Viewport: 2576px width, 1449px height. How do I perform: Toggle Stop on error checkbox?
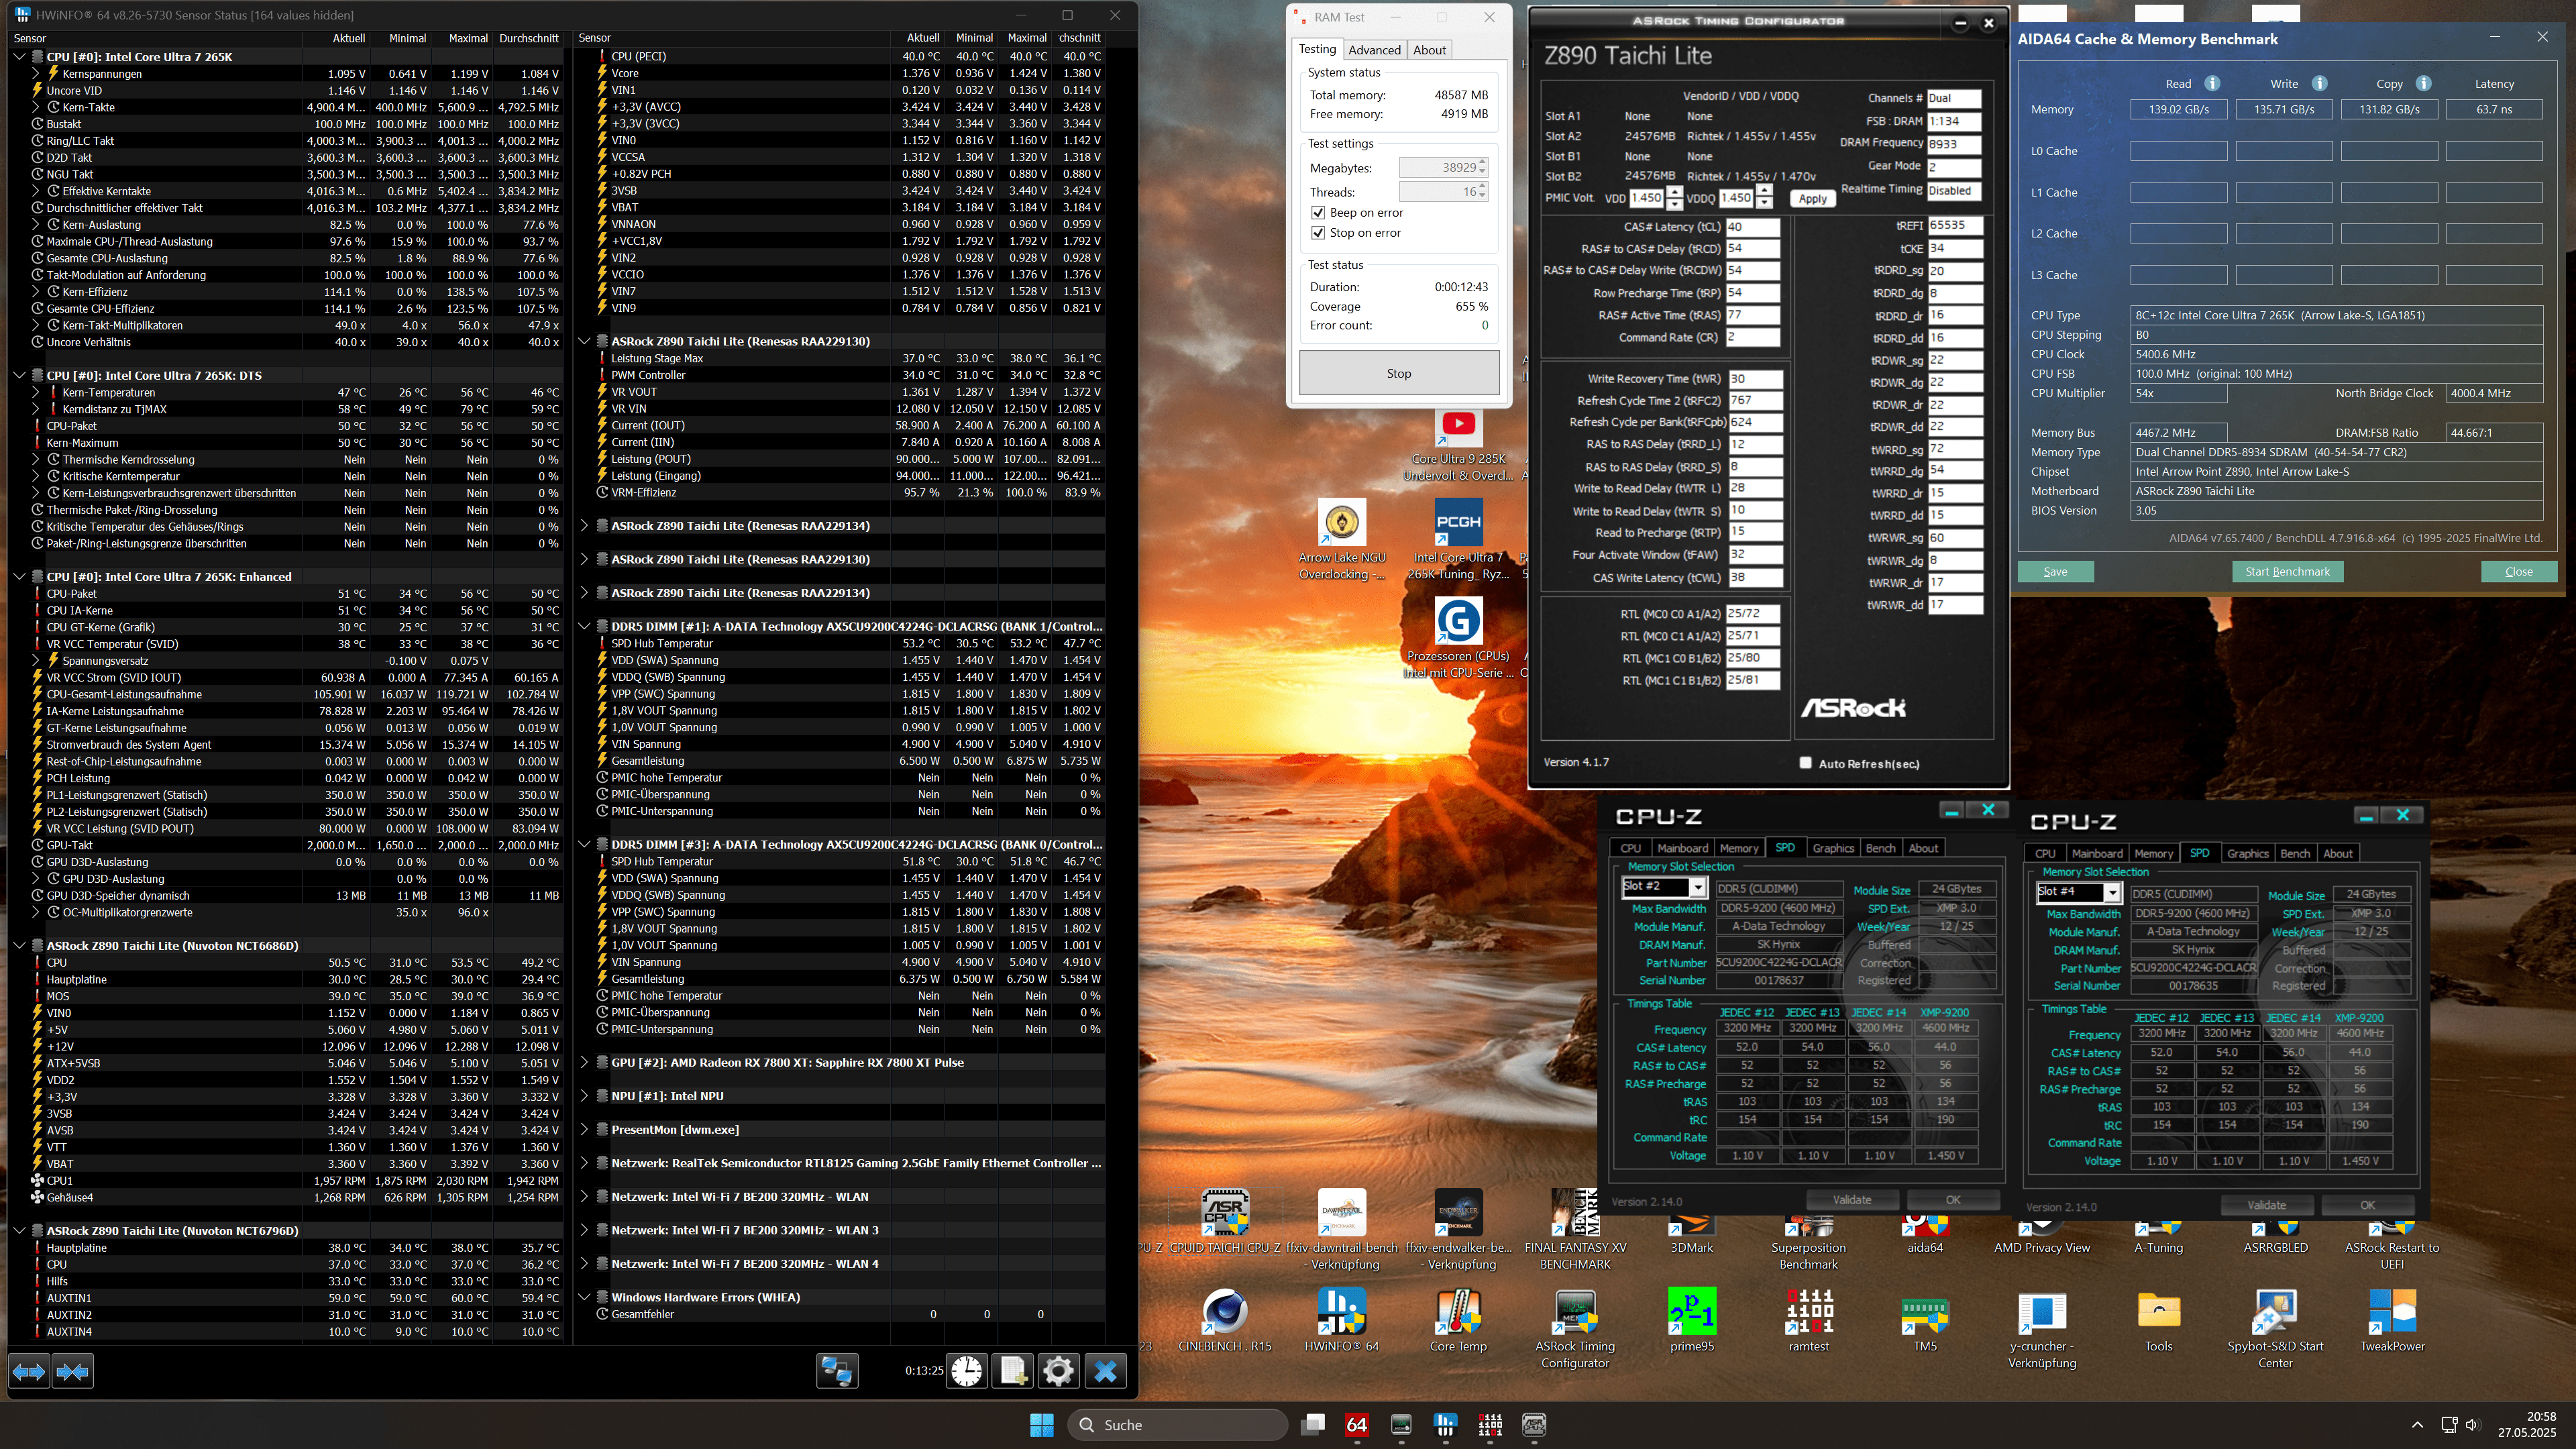(1318, 233)
